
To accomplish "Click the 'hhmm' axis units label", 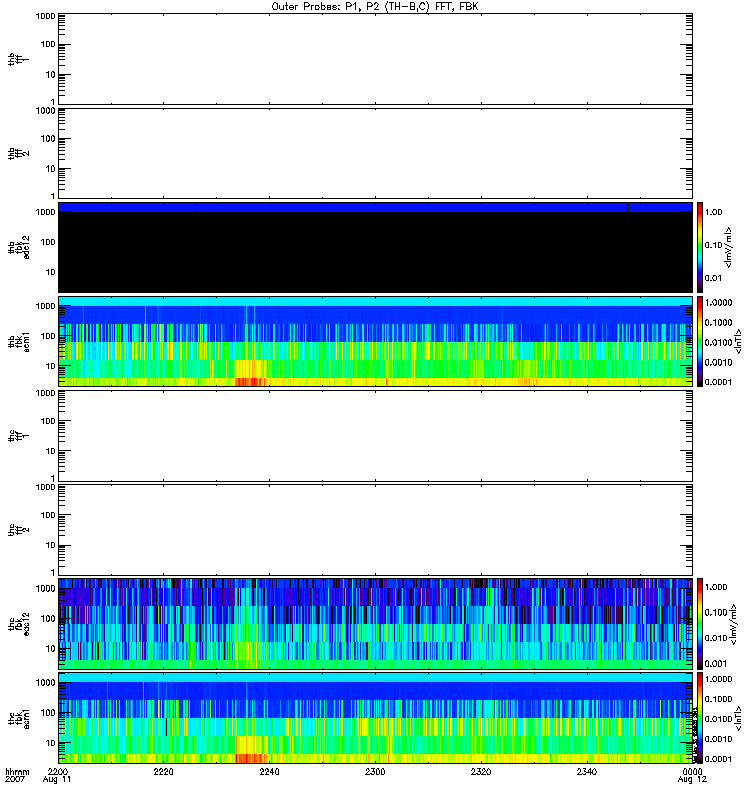I will [17, 772].
